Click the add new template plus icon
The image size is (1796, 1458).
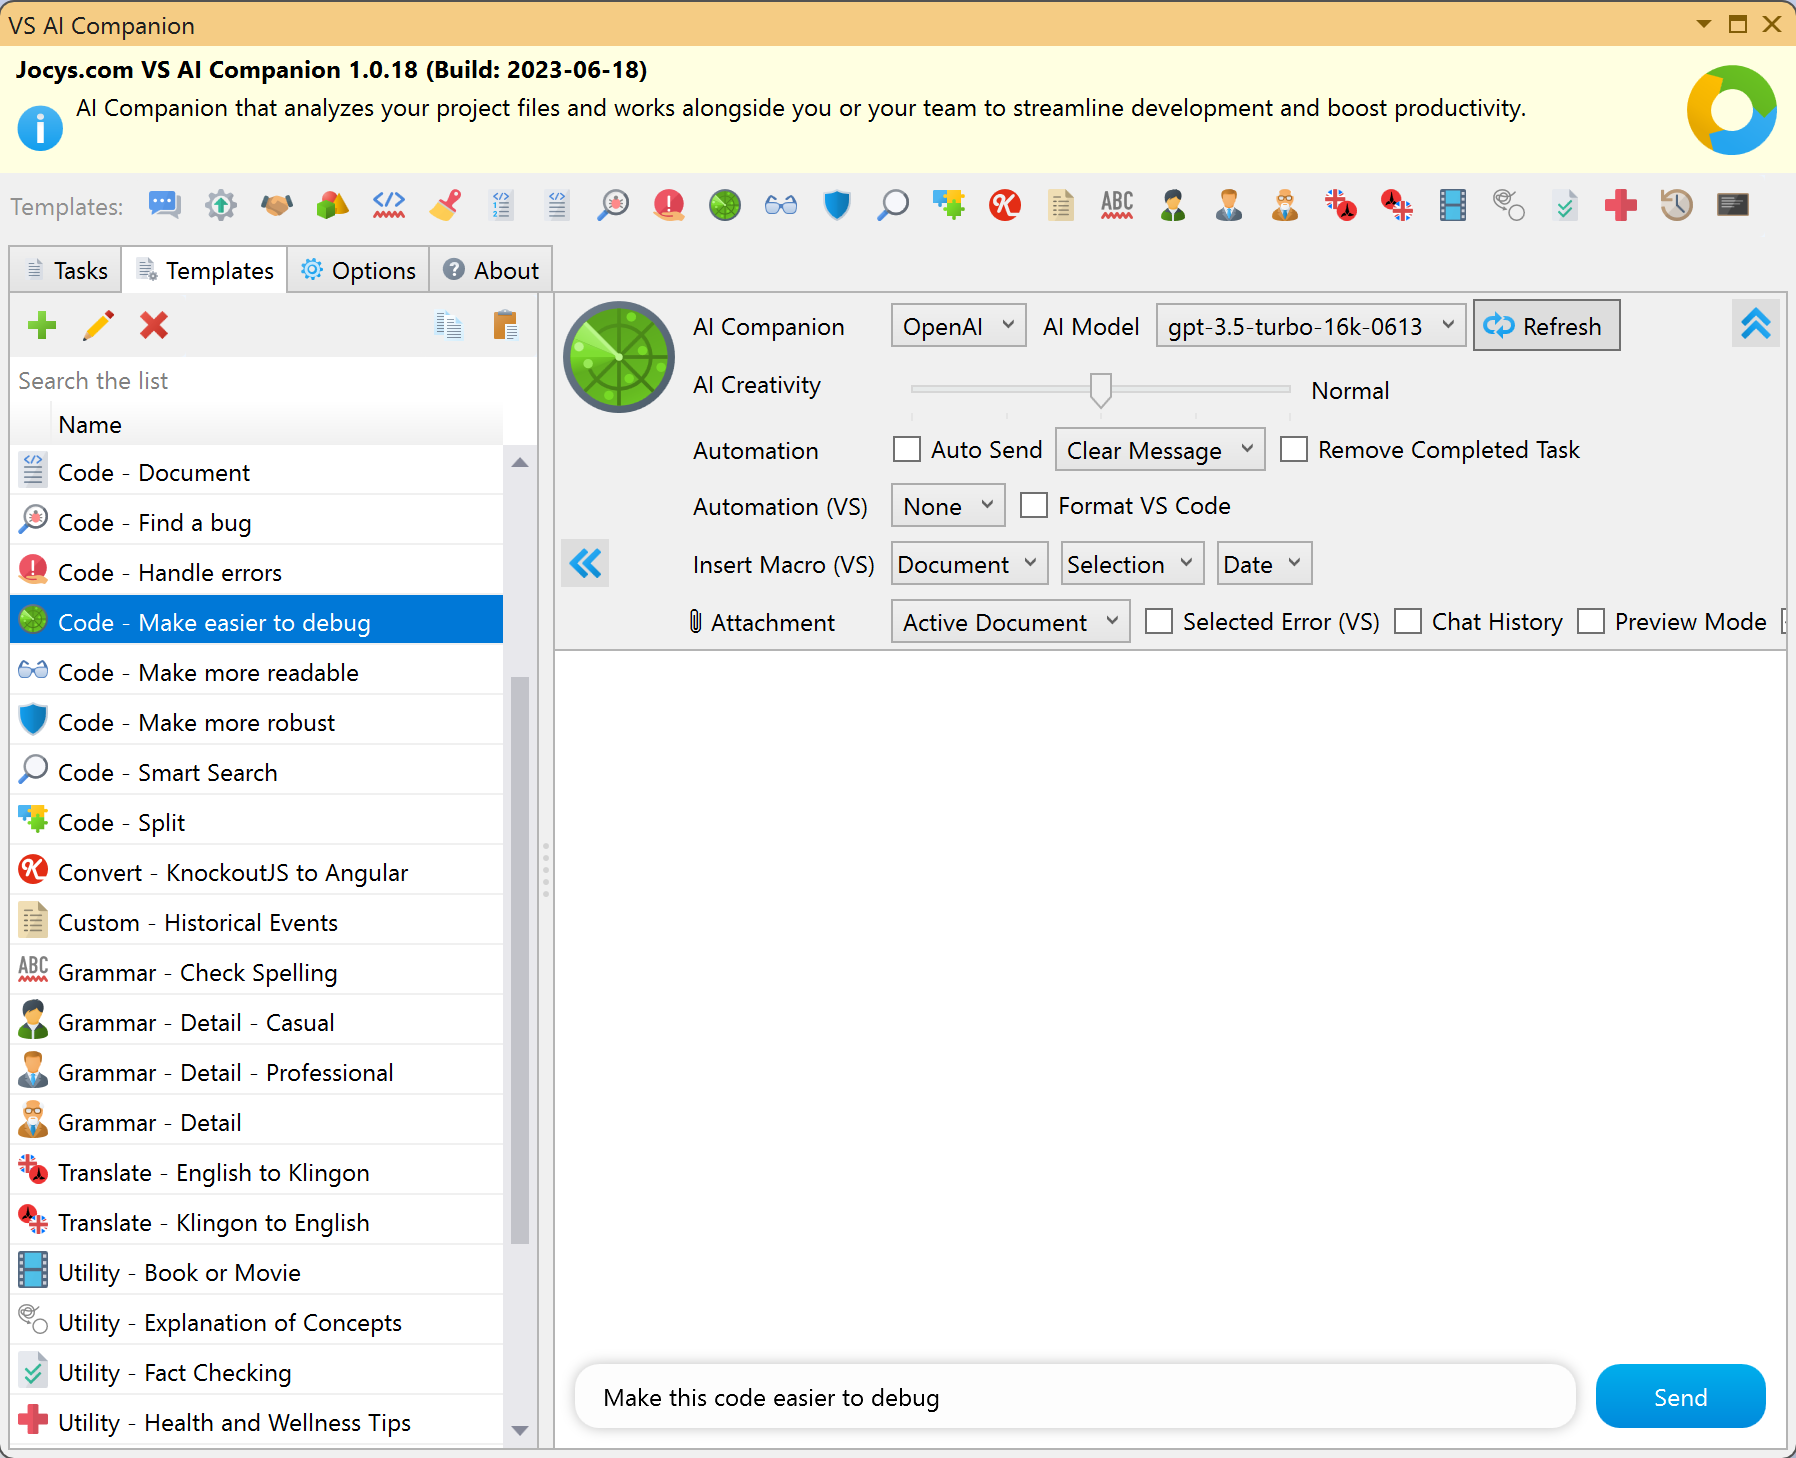click(x=42, y=326)
